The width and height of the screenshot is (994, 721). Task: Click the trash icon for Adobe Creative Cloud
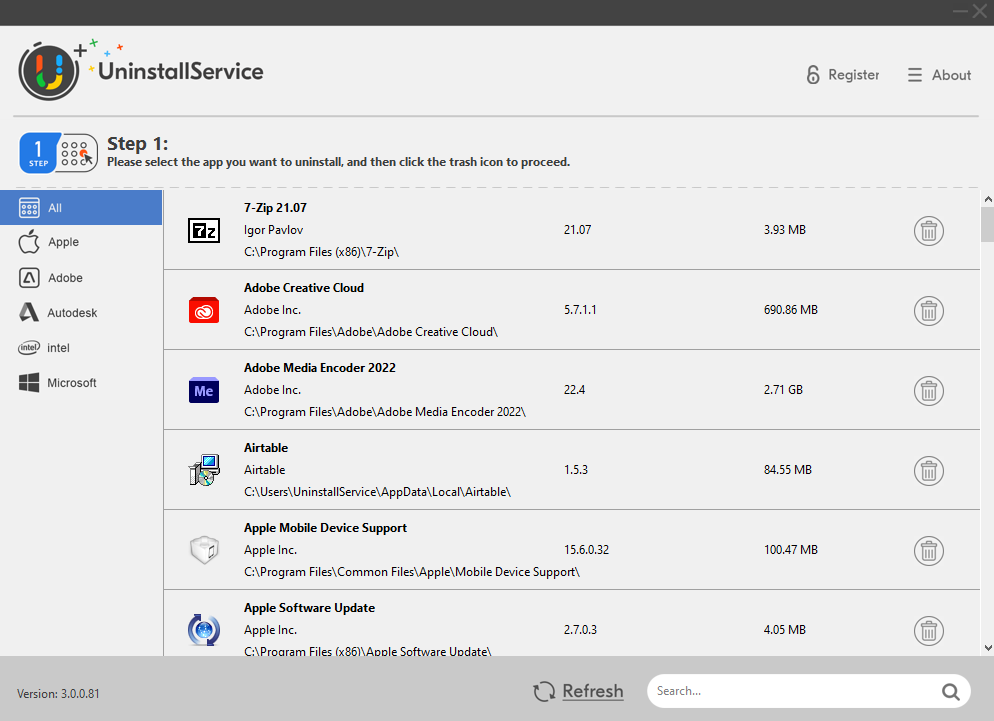[929, 311]
